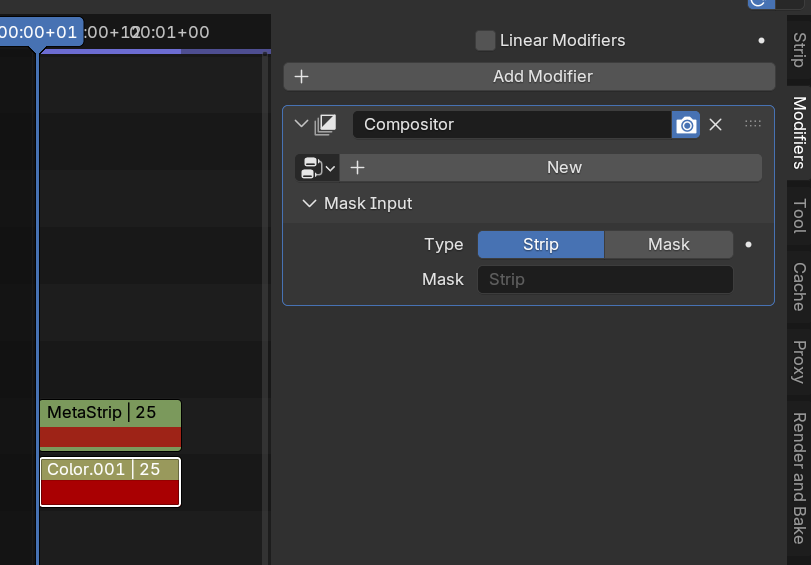Click the Compositor modifier type icon

pyautogui.click(x=325, y=125)
